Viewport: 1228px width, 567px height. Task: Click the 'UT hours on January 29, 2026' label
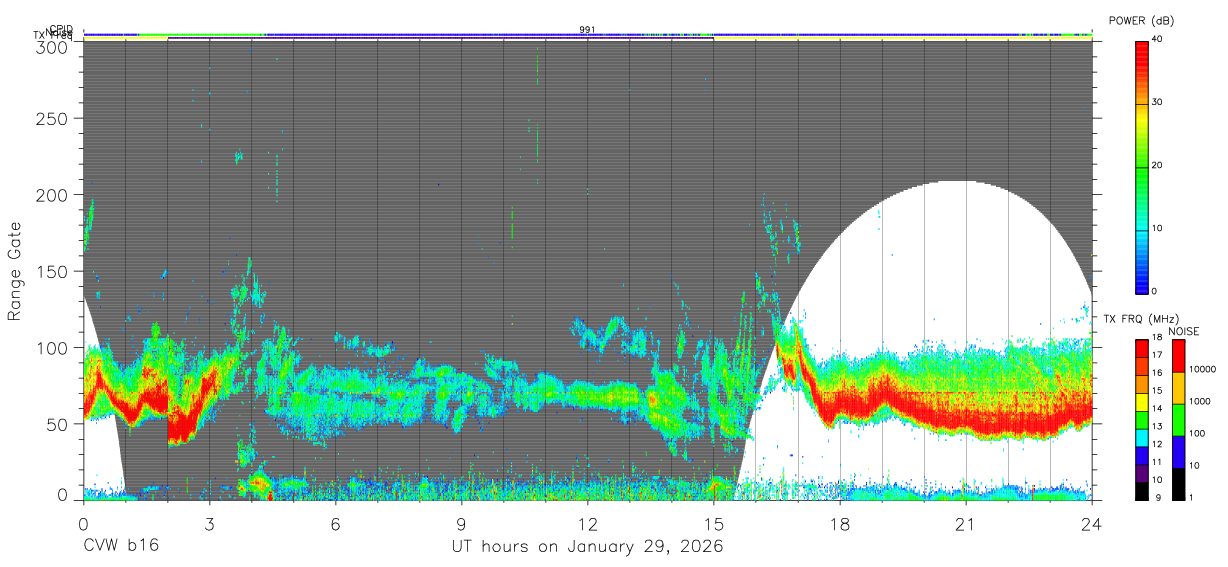586,547
